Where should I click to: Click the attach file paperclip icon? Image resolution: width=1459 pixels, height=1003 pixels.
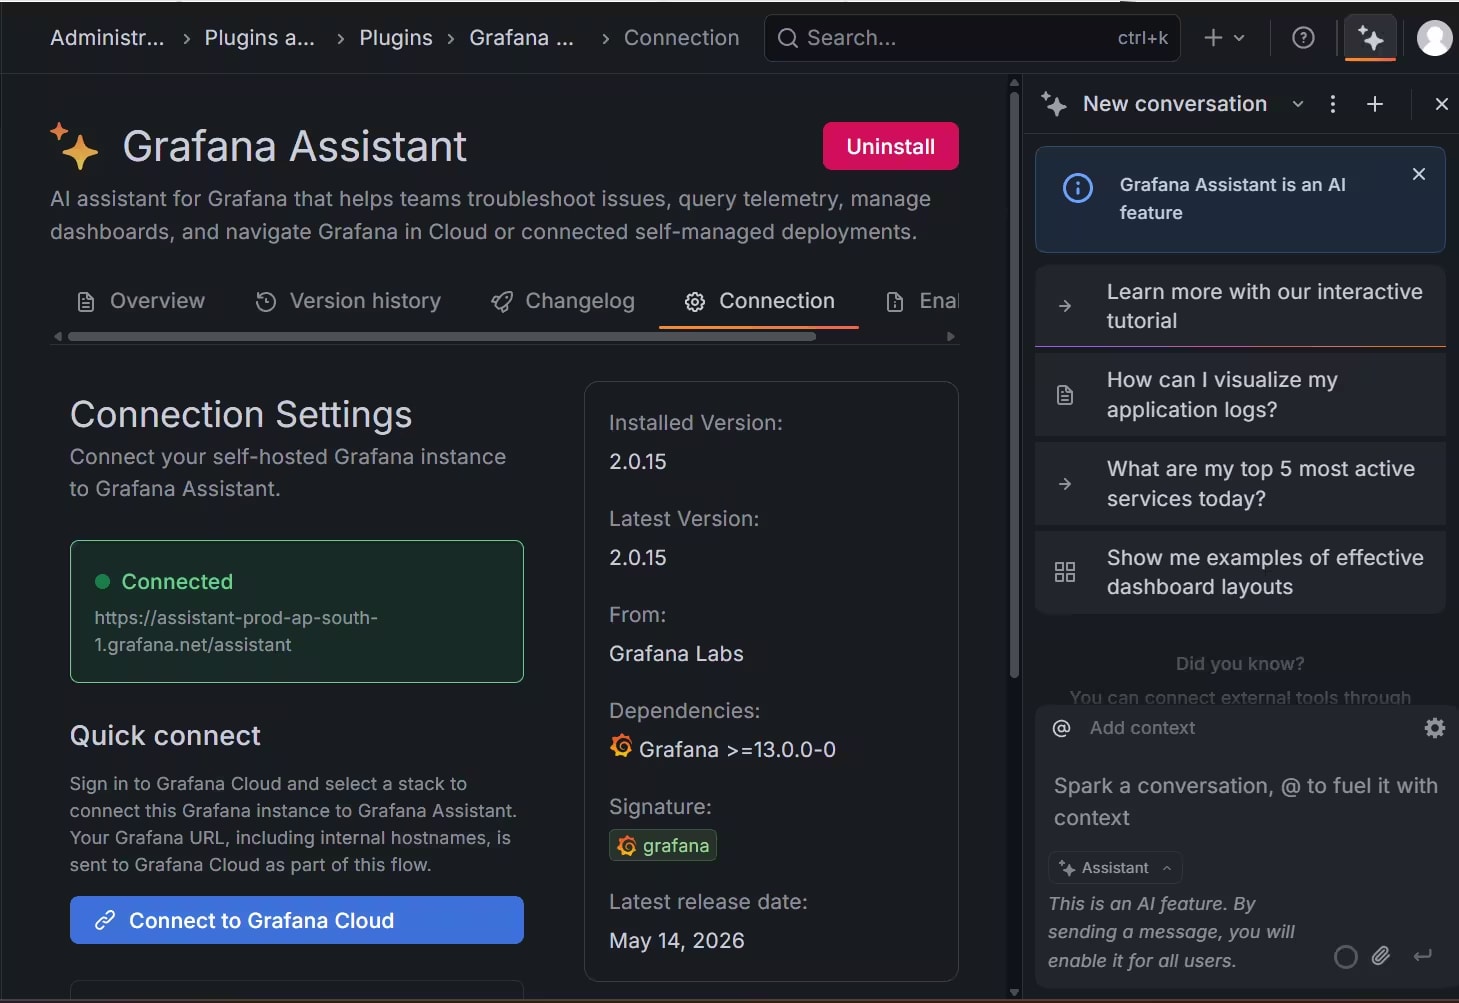(1381, 956)
